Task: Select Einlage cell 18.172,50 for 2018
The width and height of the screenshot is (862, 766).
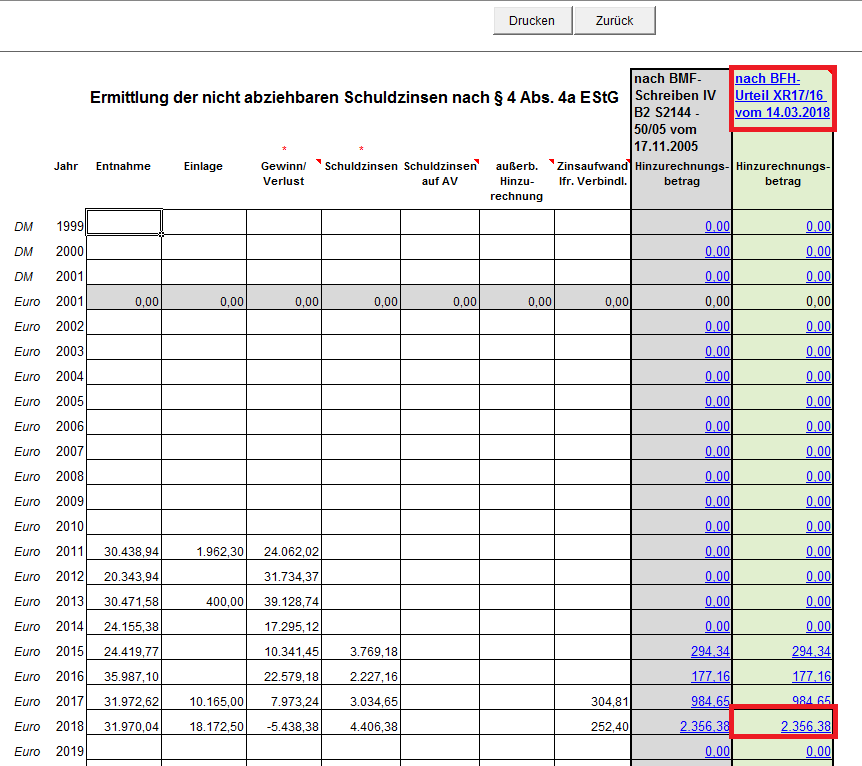Action: [x=204, y=727]
